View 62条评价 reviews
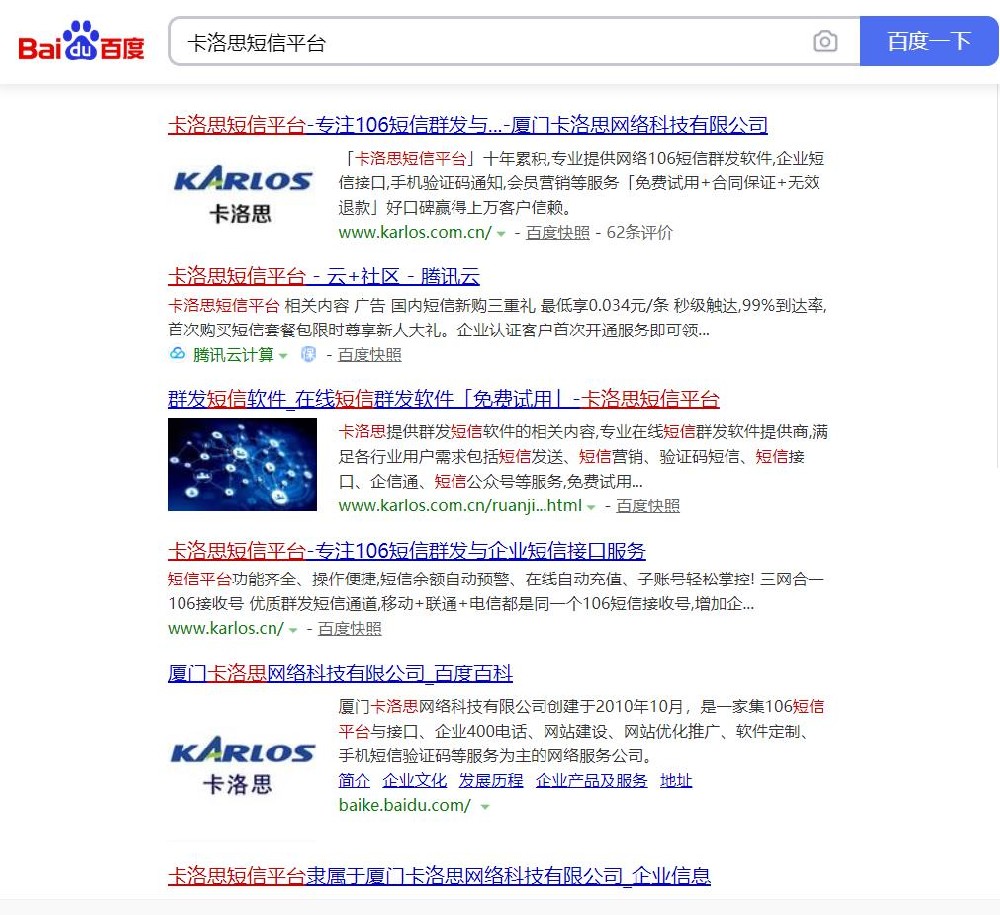Screen dimensions: 1000x915 pyautogui.click(x=639, y=233)
